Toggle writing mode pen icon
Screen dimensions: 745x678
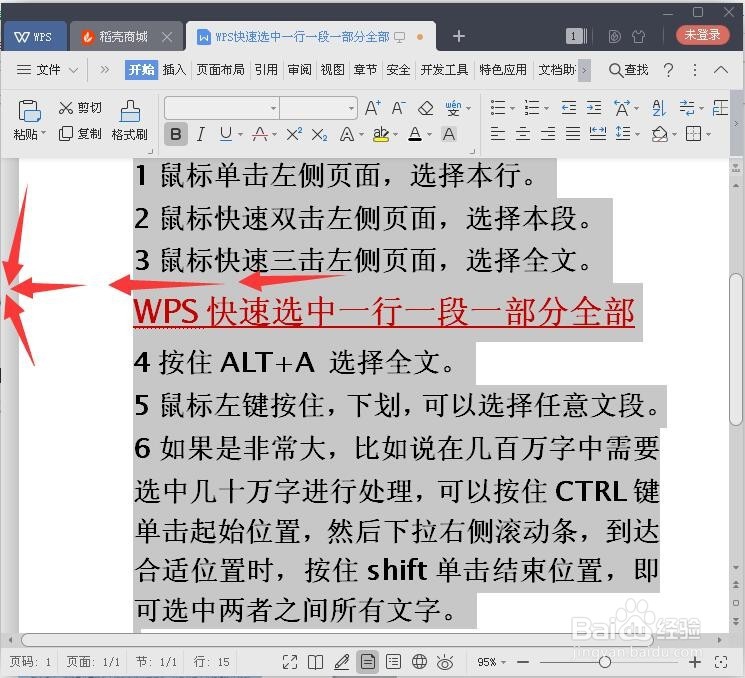[x=342, y=661]
